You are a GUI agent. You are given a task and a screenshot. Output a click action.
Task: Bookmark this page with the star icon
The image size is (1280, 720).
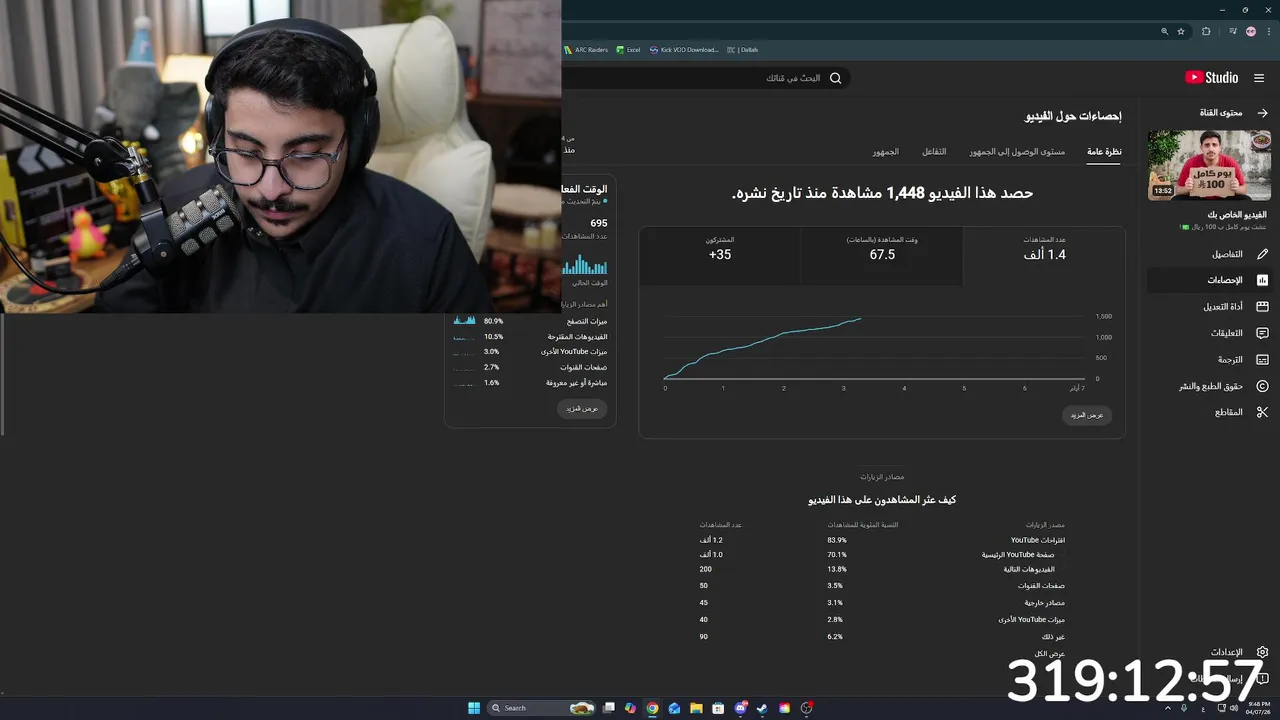tap(1181, 31)
